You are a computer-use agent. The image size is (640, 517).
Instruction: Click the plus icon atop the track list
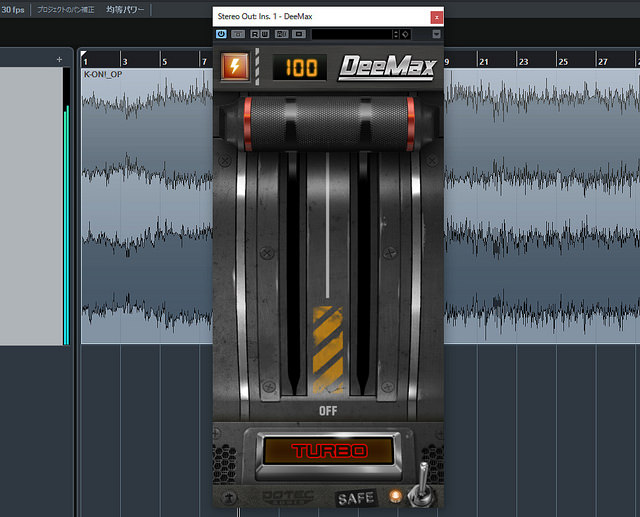(59, 60)
